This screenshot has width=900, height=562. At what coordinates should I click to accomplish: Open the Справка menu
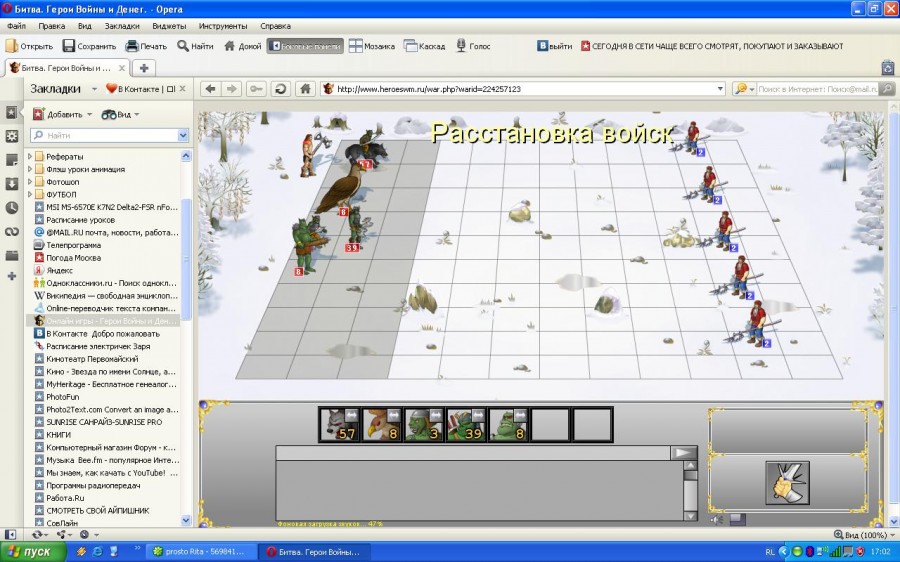pyautogui.click(x=275, y=26)
